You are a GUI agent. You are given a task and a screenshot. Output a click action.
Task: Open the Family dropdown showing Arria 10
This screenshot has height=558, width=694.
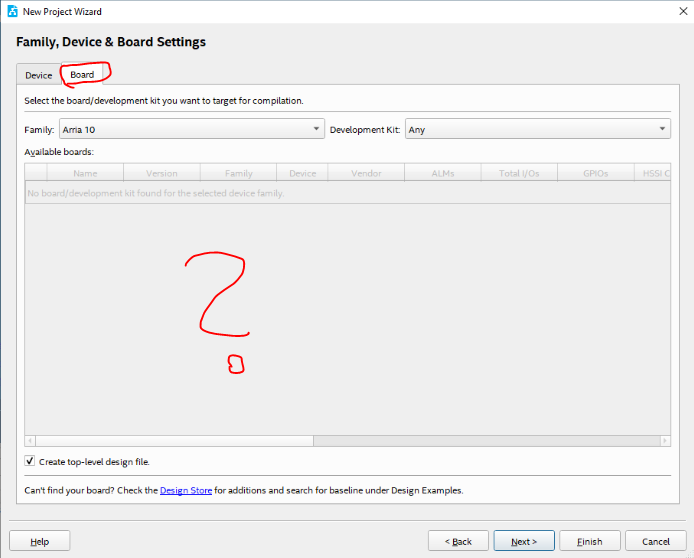click(x=192, y=129)
